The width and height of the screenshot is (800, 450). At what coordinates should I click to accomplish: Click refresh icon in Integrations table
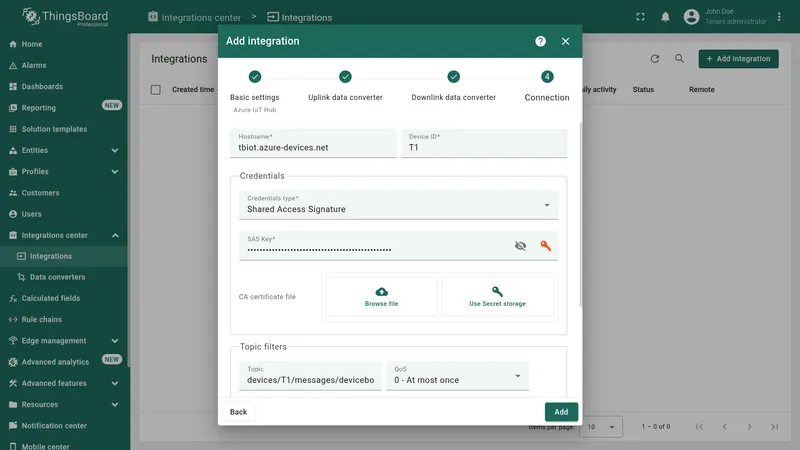[x=655, y=59]
